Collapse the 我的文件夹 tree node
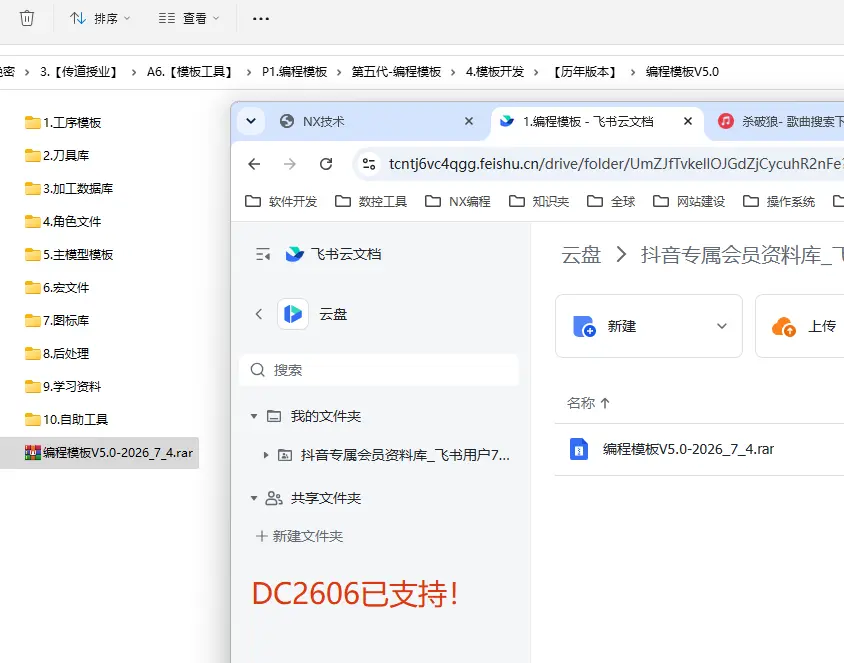Screen dimensions: 844x663 click(x=254, y=416)
